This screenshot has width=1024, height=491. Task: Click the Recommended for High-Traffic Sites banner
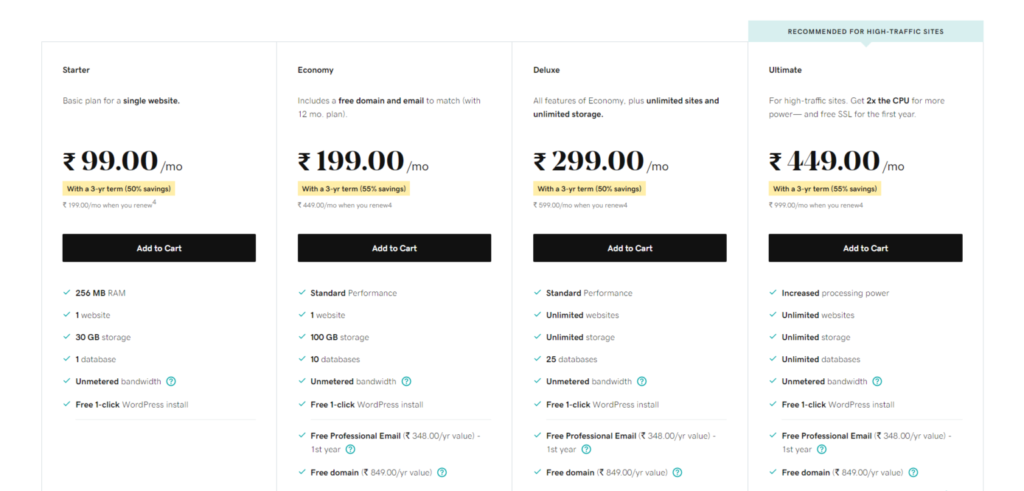coord(865,32)
